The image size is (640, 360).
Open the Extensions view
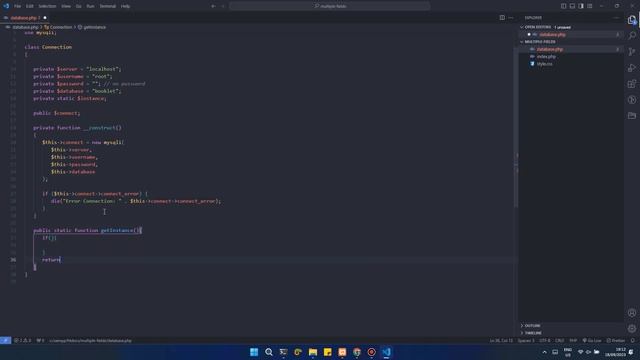pyautogui.click(x=632, y=84)
